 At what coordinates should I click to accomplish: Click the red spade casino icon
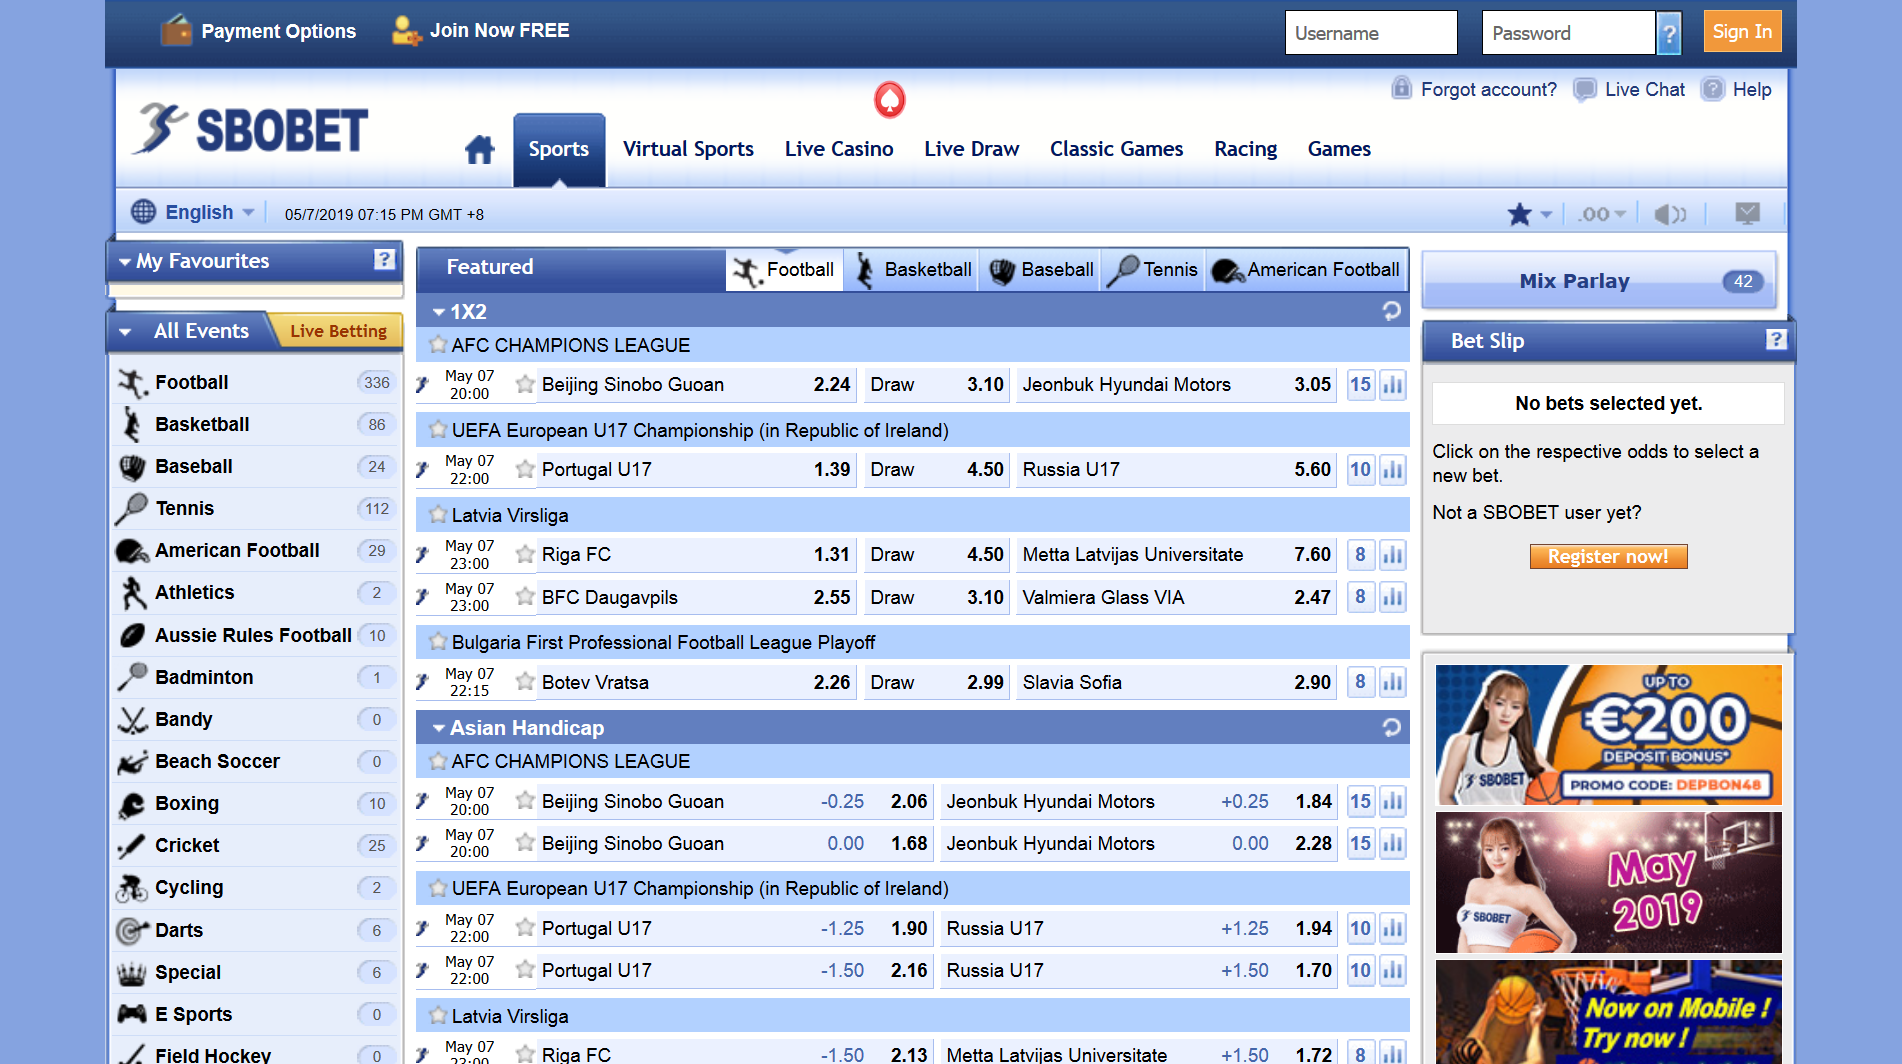coord(889,99)
